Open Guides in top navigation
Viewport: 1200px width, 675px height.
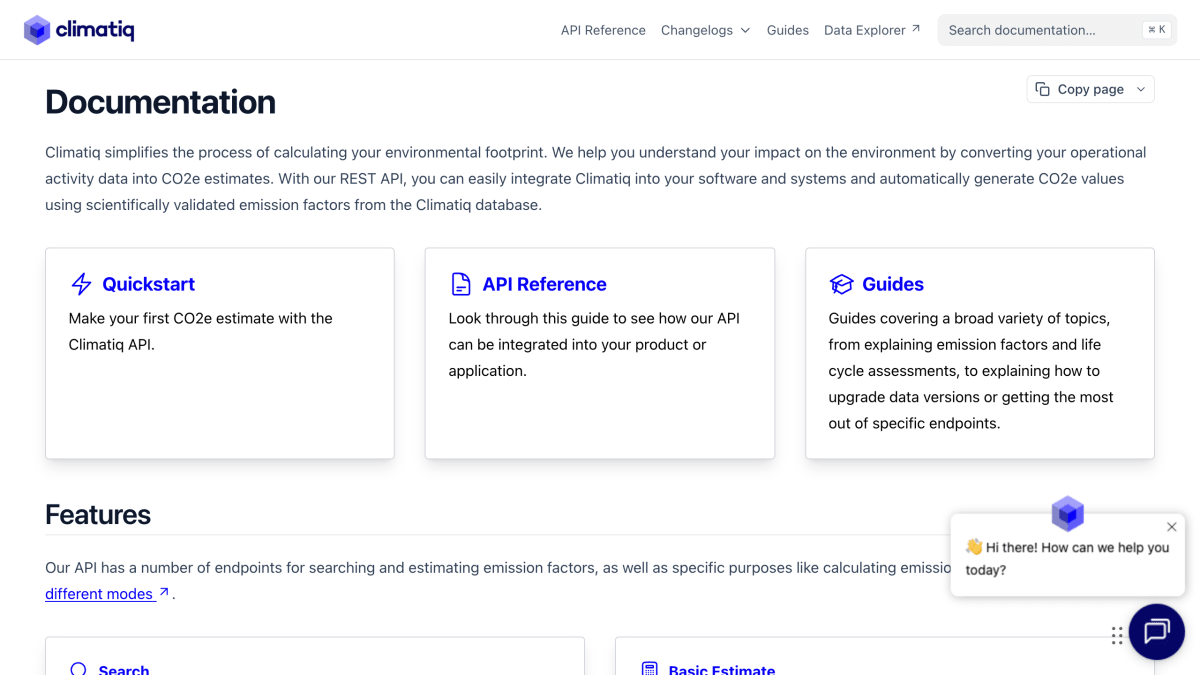tap(788, 30)
